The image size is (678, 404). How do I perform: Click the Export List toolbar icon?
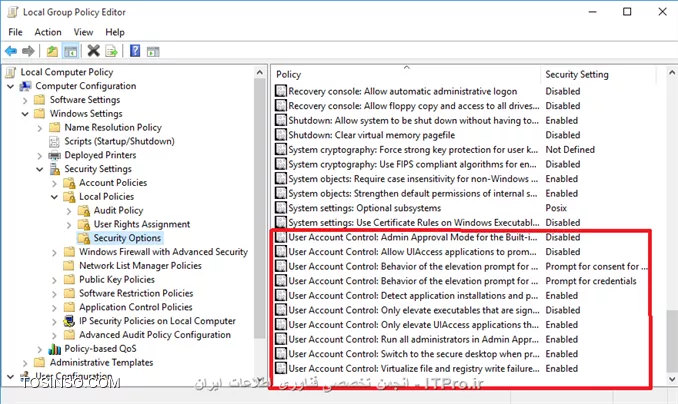coord(112,51)
